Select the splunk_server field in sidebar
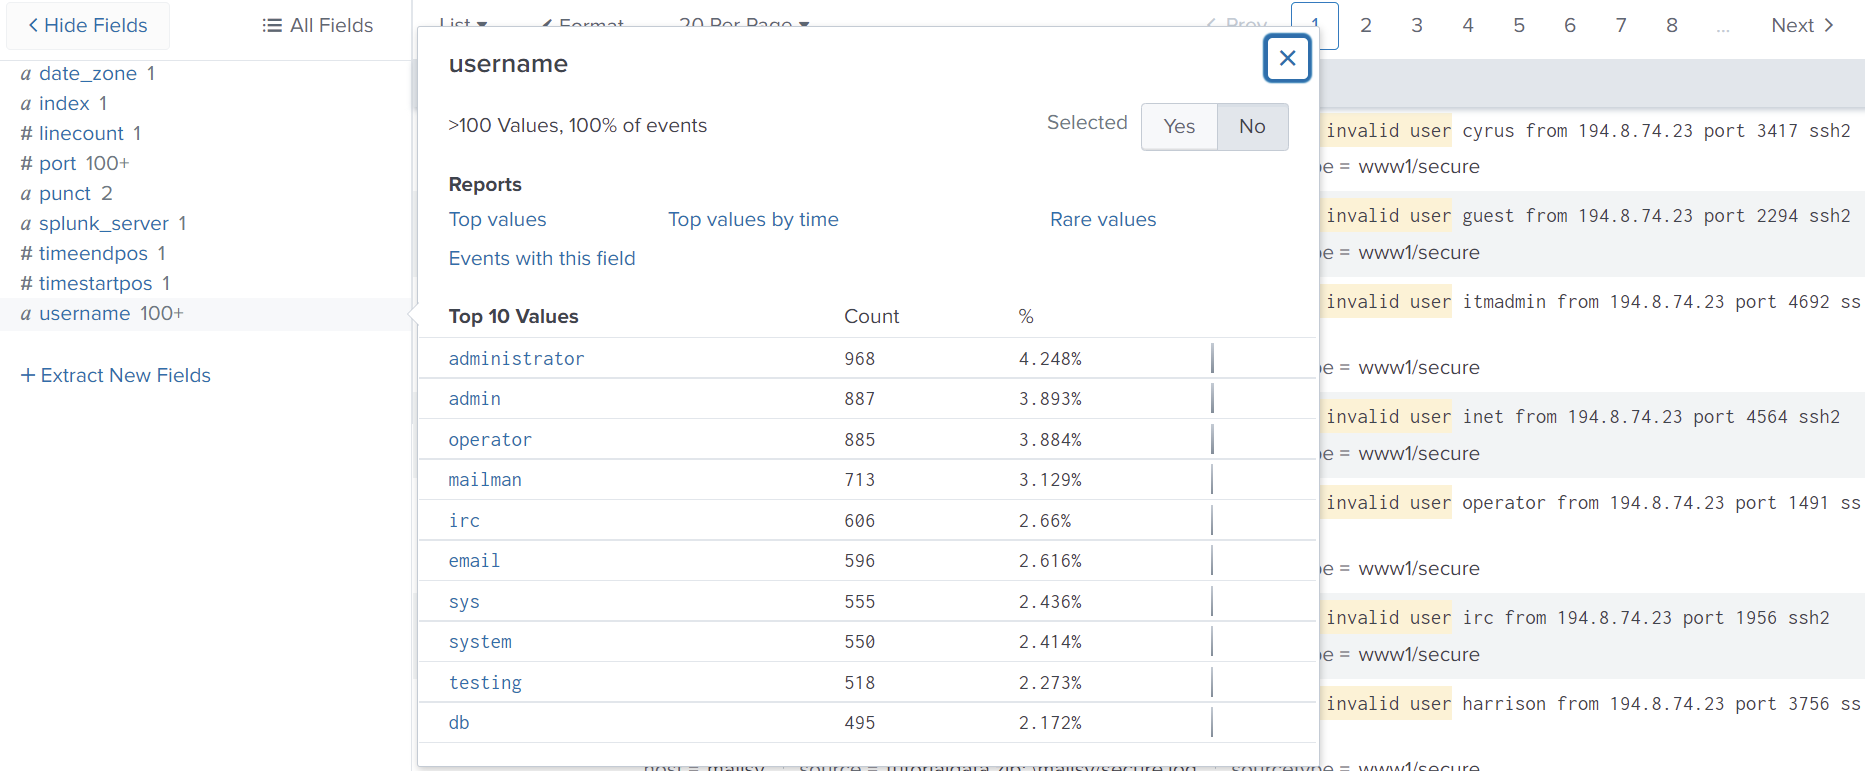The image size is (1865, 771). pos(103,224)
